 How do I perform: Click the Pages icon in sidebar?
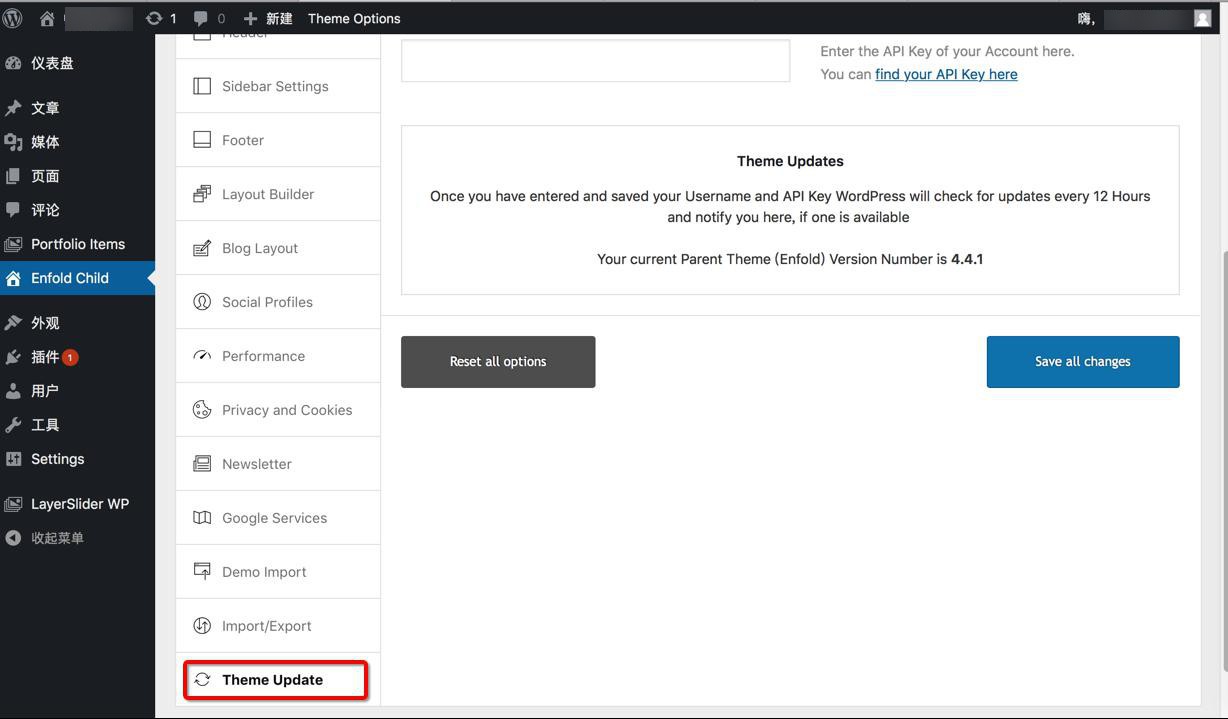point(13,176)
